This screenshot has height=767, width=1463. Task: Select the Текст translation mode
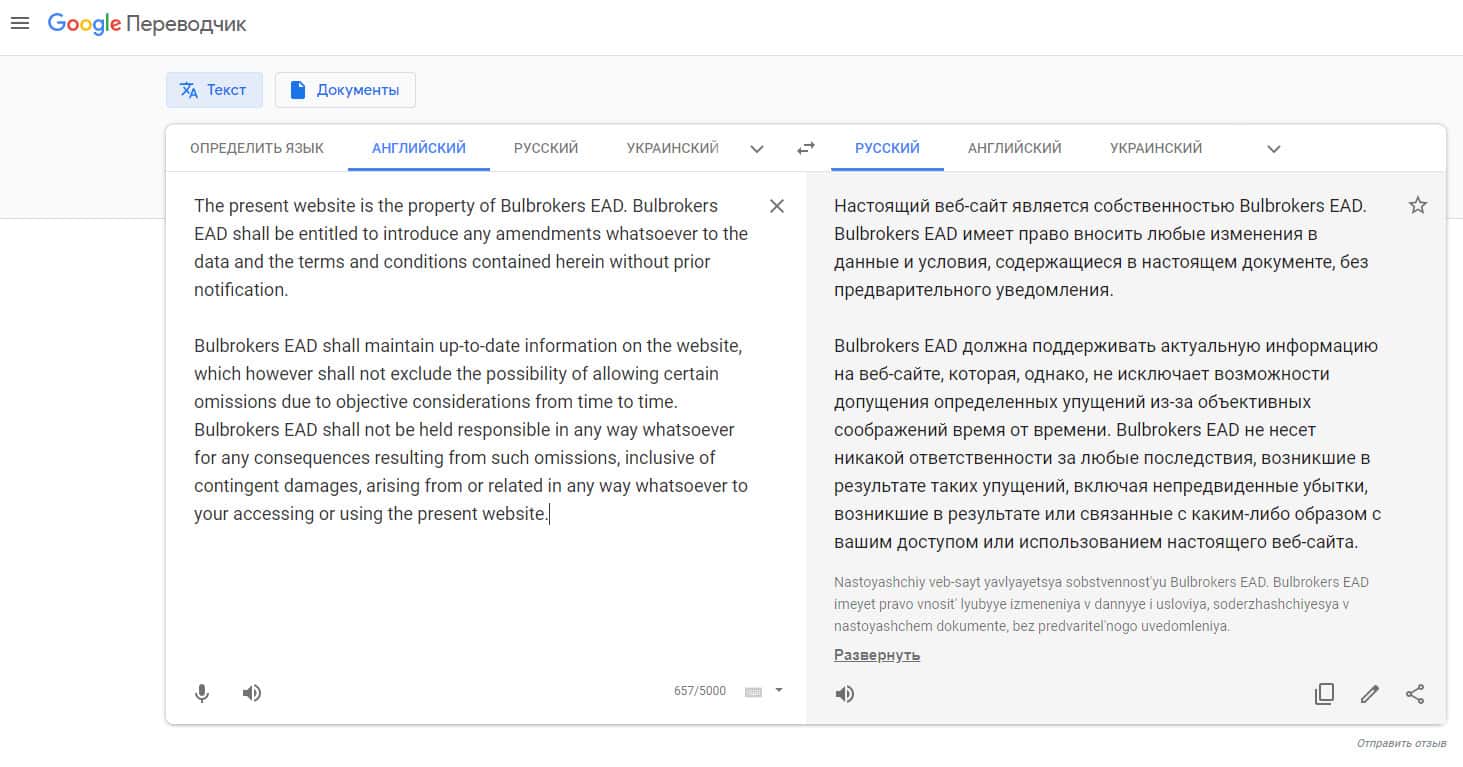pos(214,90)
